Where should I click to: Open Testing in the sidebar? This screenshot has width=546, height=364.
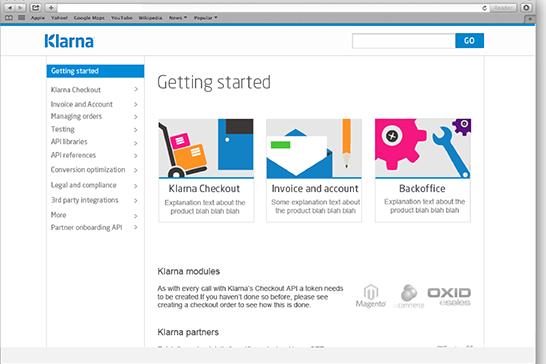(x=63, y=129)
